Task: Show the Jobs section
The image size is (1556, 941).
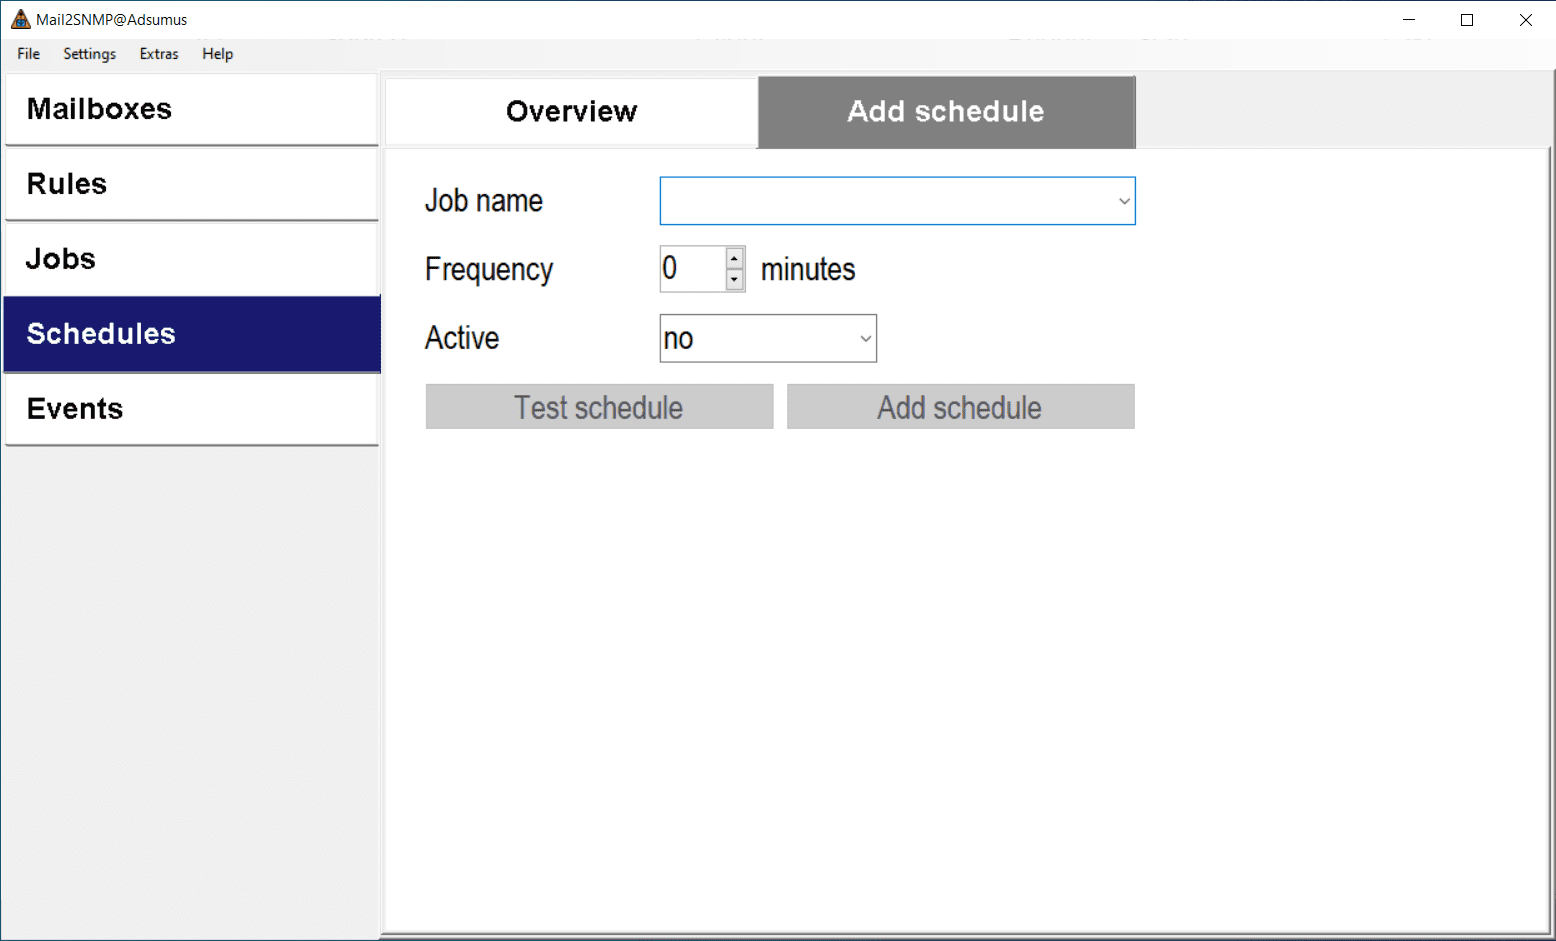Action: [191, 259]
